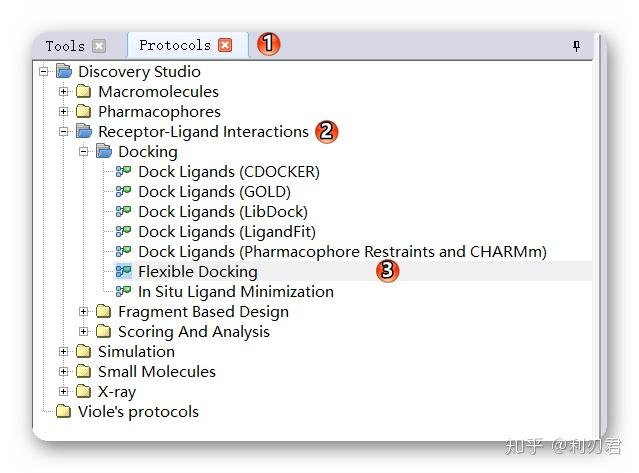Close the Tools tab

coord(99,46)
